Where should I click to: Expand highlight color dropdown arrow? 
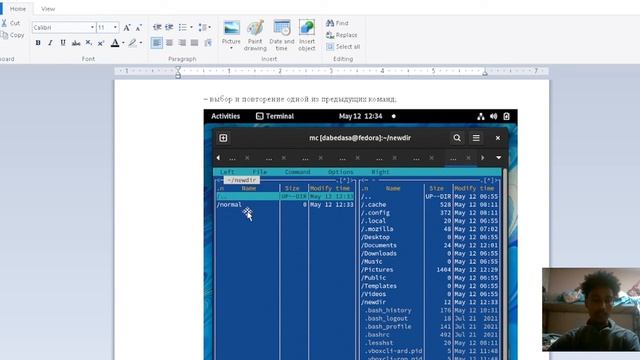[x=141, y=42]
